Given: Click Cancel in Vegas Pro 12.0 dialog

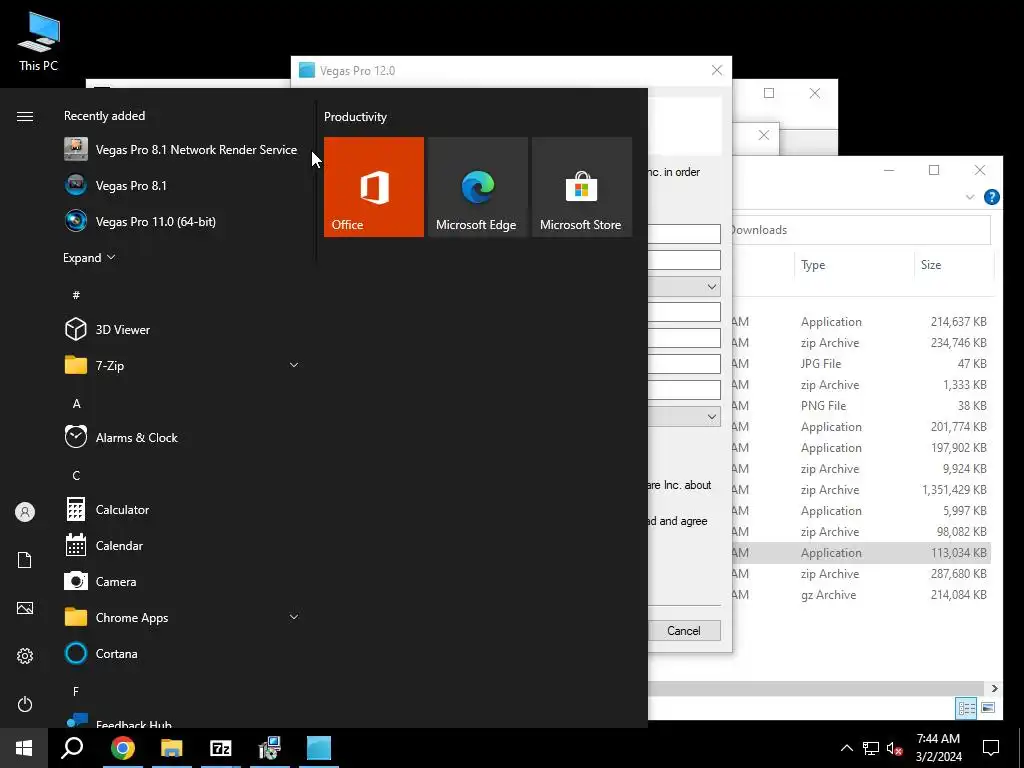Looking at the screenshot, I should (684, 630).
